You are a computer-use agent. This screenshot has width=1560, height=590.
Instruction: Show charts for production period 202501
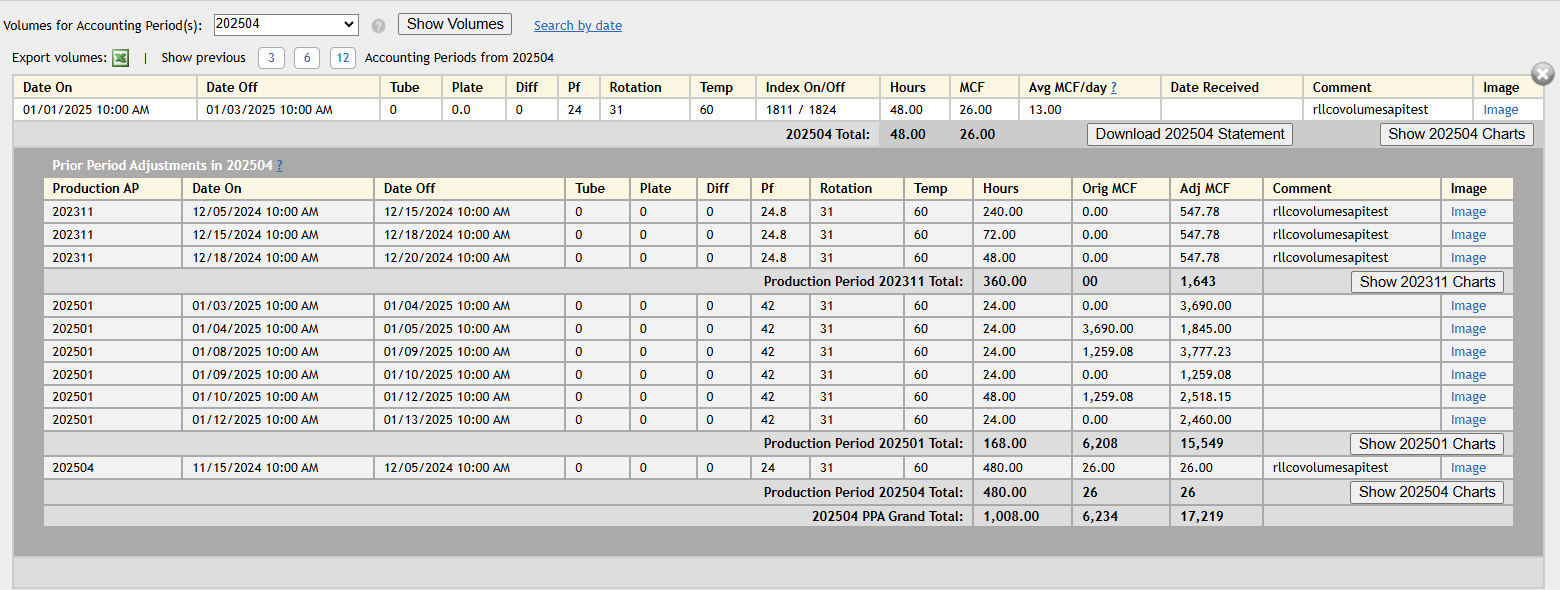[x=1427, y=444]
